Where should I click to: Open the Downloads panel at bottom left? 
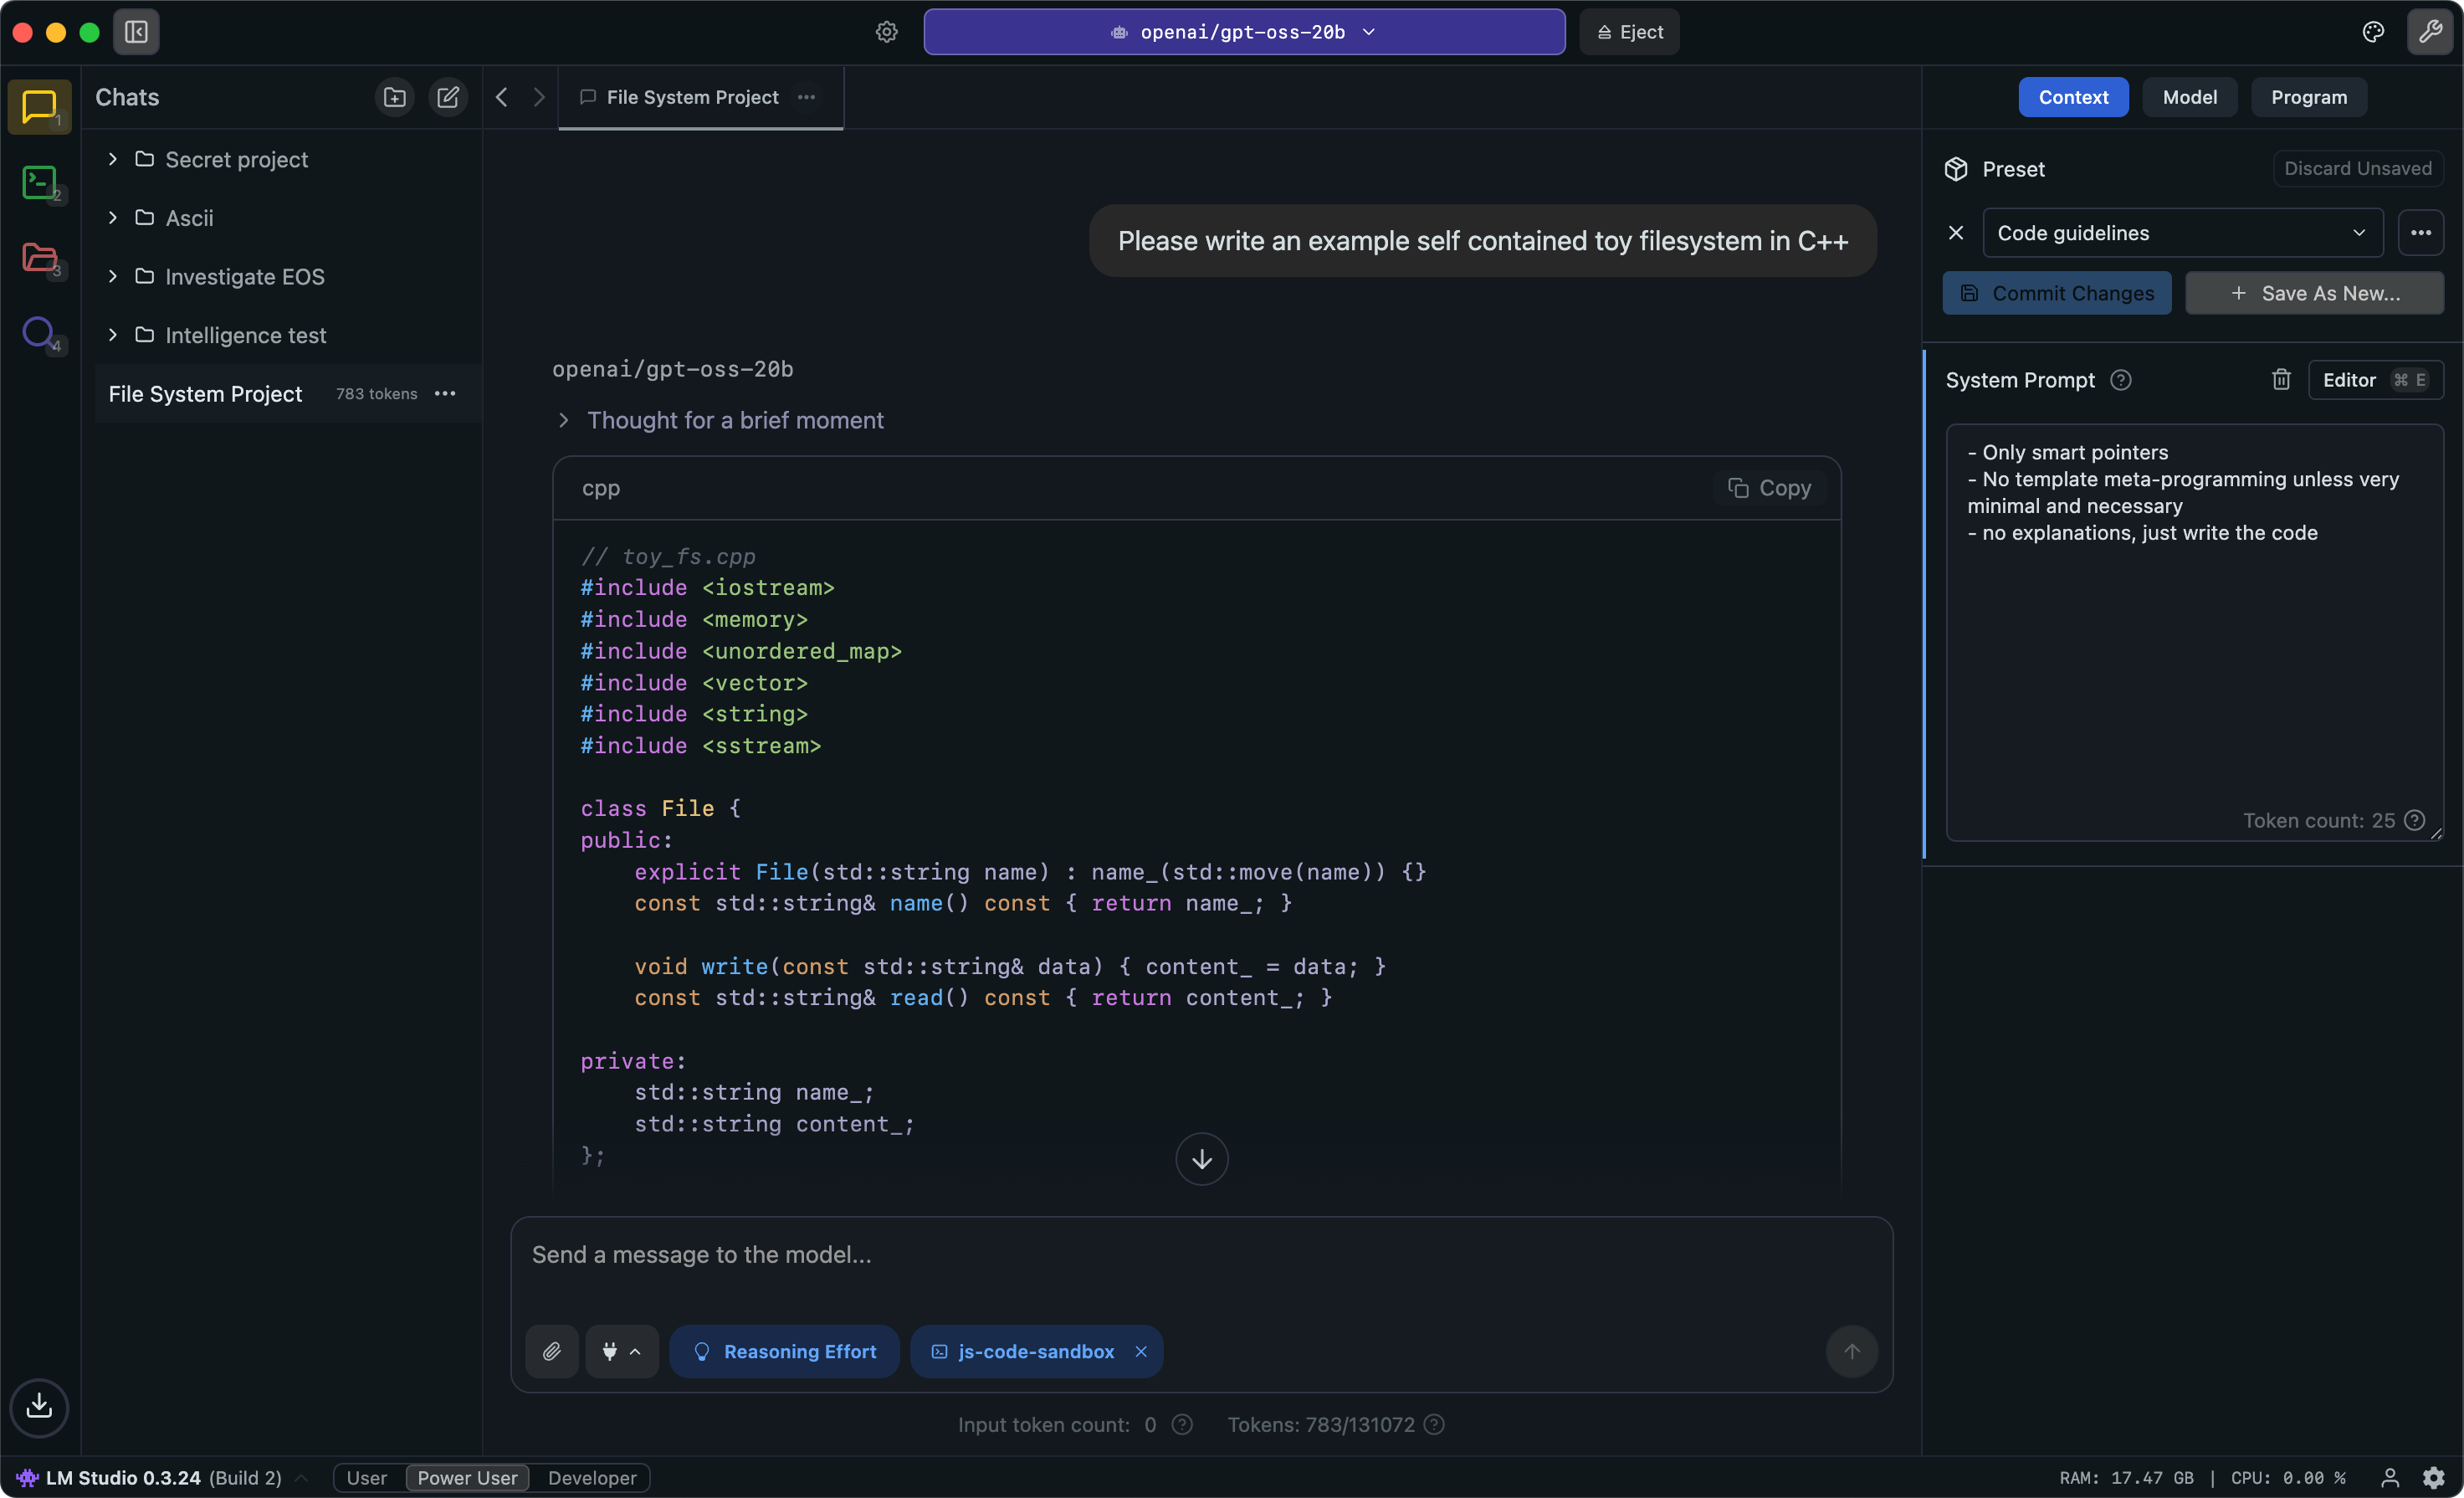click(x=39, y=1408)
